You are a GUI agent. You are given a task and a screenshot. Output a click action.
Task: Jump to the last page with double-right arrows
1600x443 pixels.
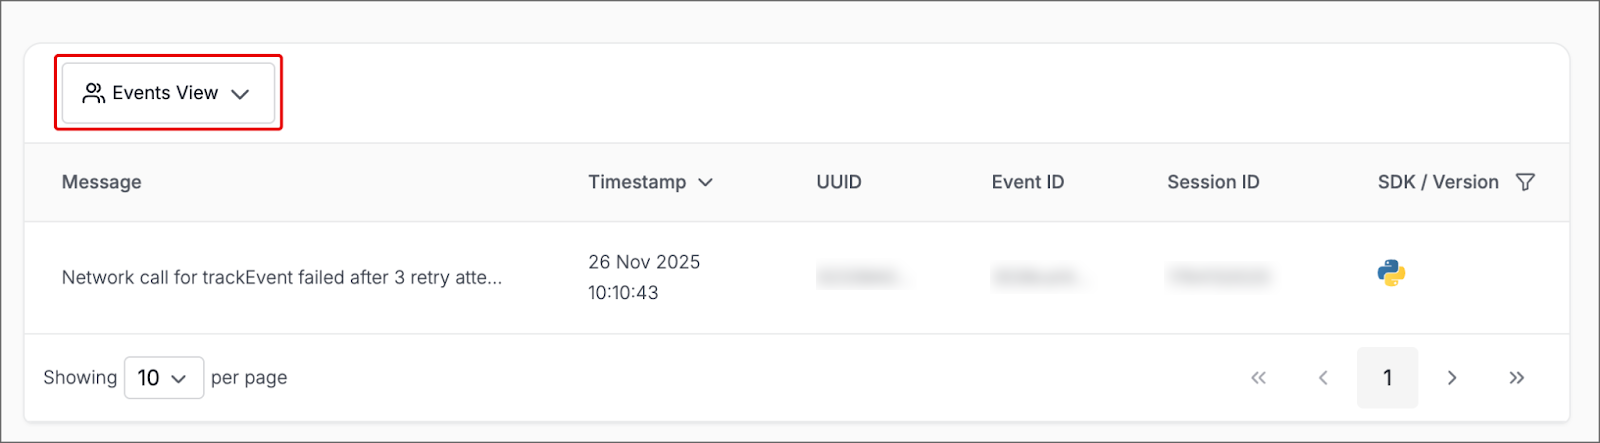pyautogui.click(x=1517, y=378)
